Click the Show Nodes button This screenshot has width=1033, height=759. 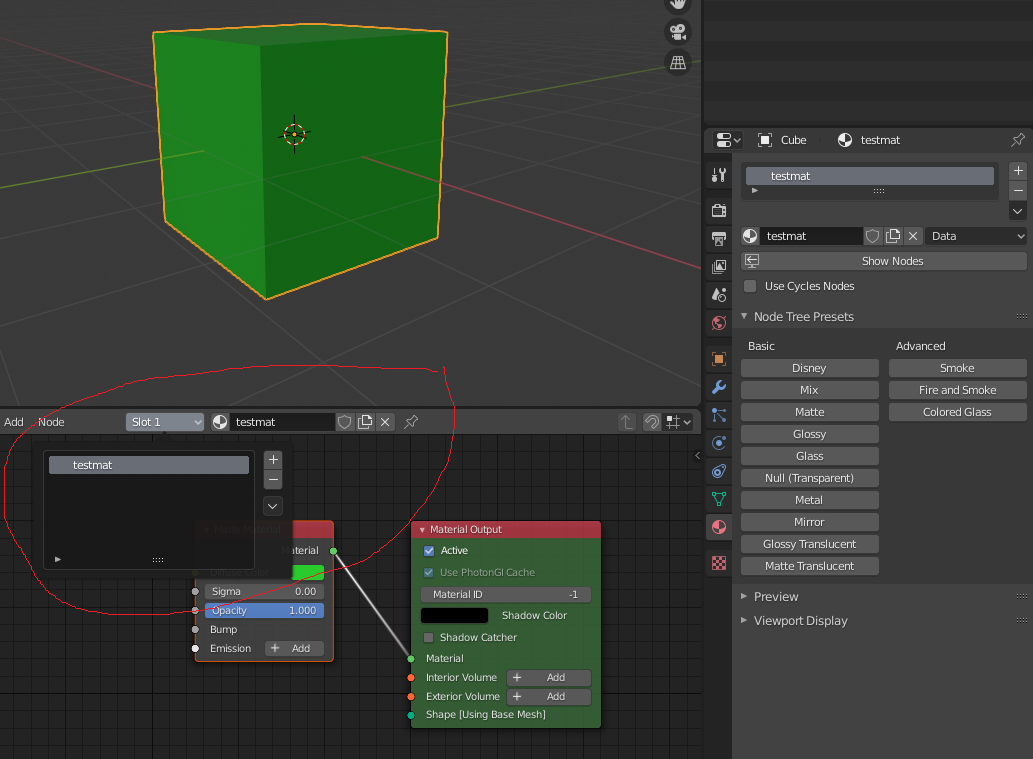pyautogui.click(x=892, y=261)
